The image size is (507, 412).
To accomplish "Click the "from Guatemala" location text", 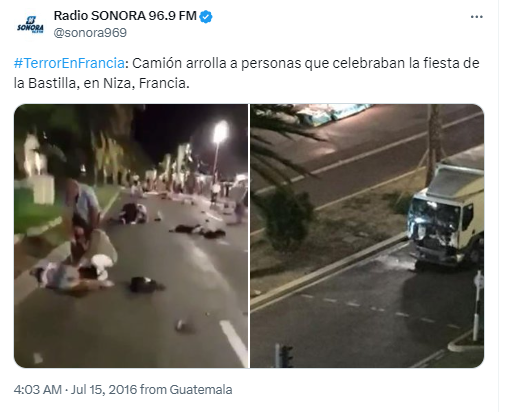I will tap(186, 389).
